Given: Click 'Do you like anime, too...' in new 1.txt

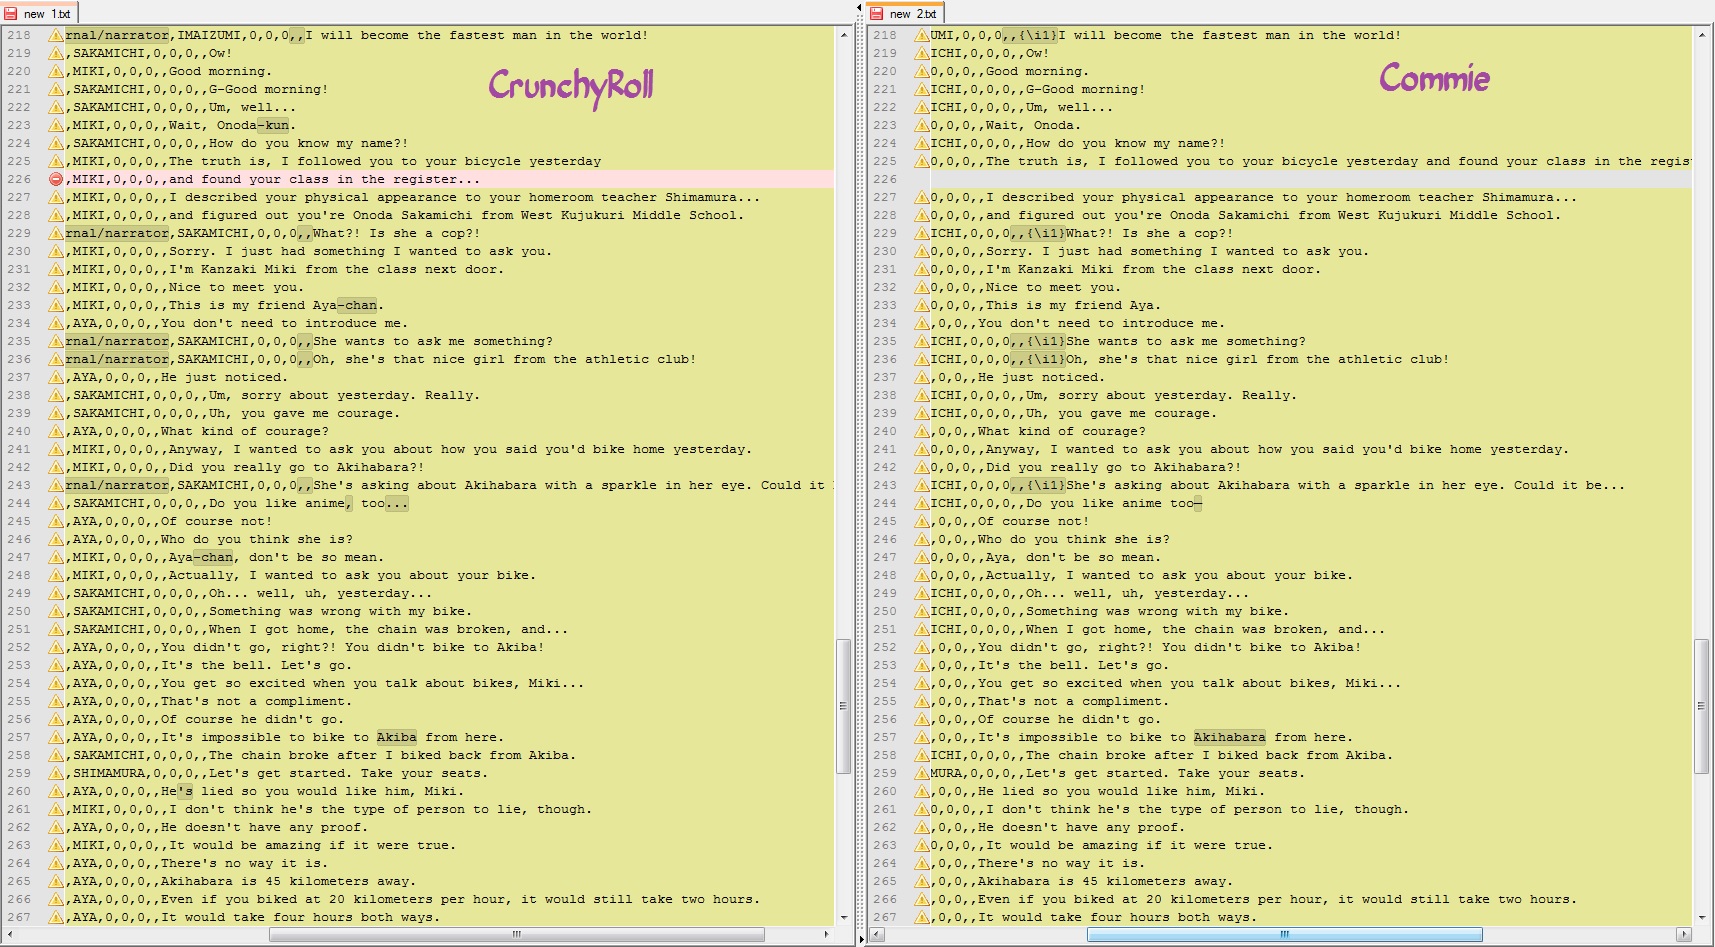Looking at the screenshot, I should [x=309, y=503].
